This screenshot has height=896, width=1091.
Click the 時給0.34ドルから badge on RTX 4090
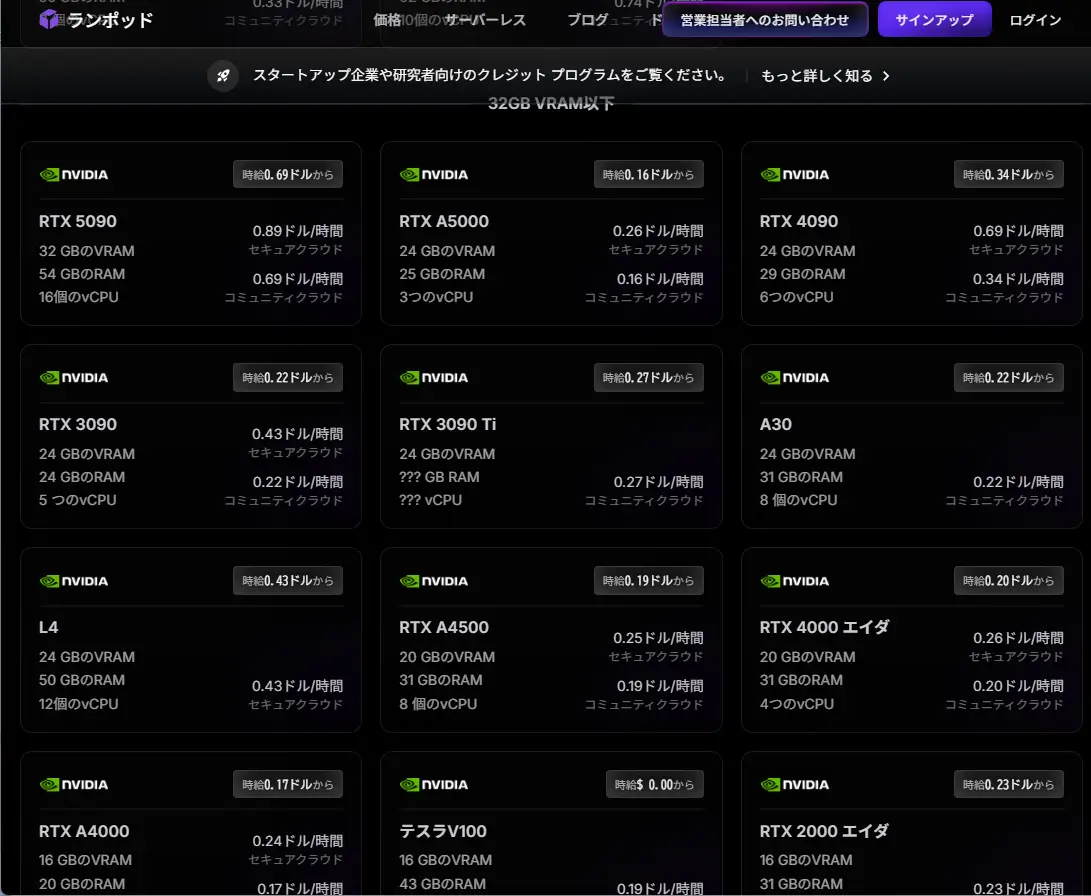pyautogui.click(x=1009, y=175)
